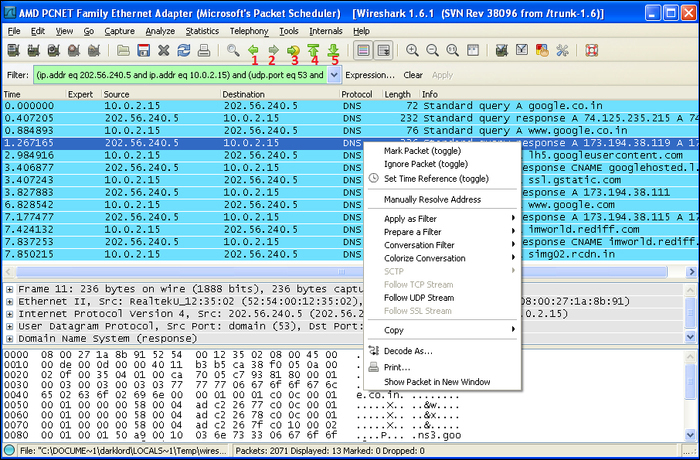Toggle auto scroll in live capture
The width and height of the screenshot is (700, 460).
383,50
